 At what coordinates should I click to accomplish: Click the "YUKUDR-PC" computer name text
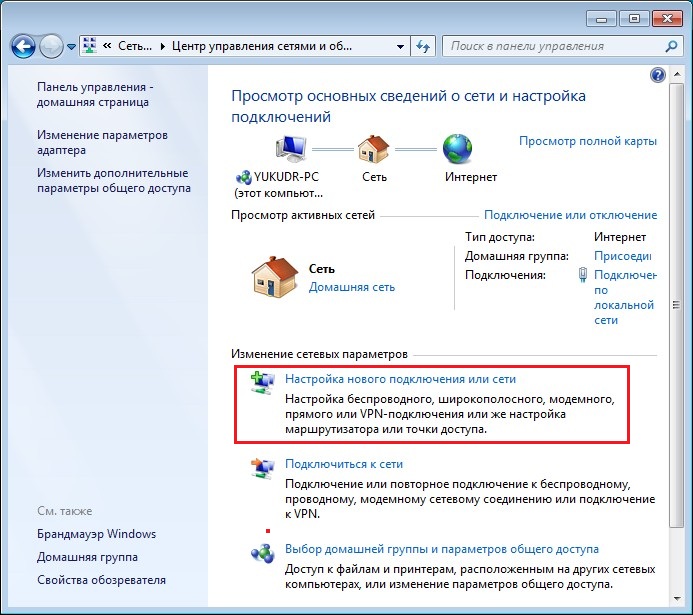[x=286, y=177]
